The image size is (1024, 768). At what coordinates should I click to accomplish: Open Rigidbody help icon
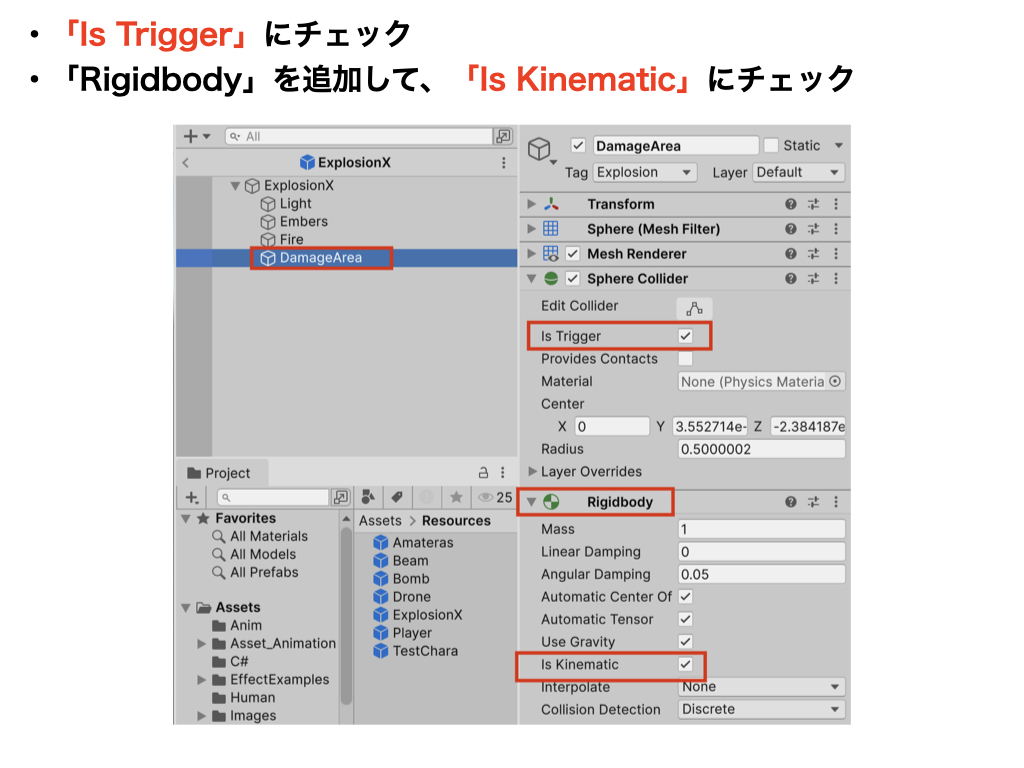[791, 502]
